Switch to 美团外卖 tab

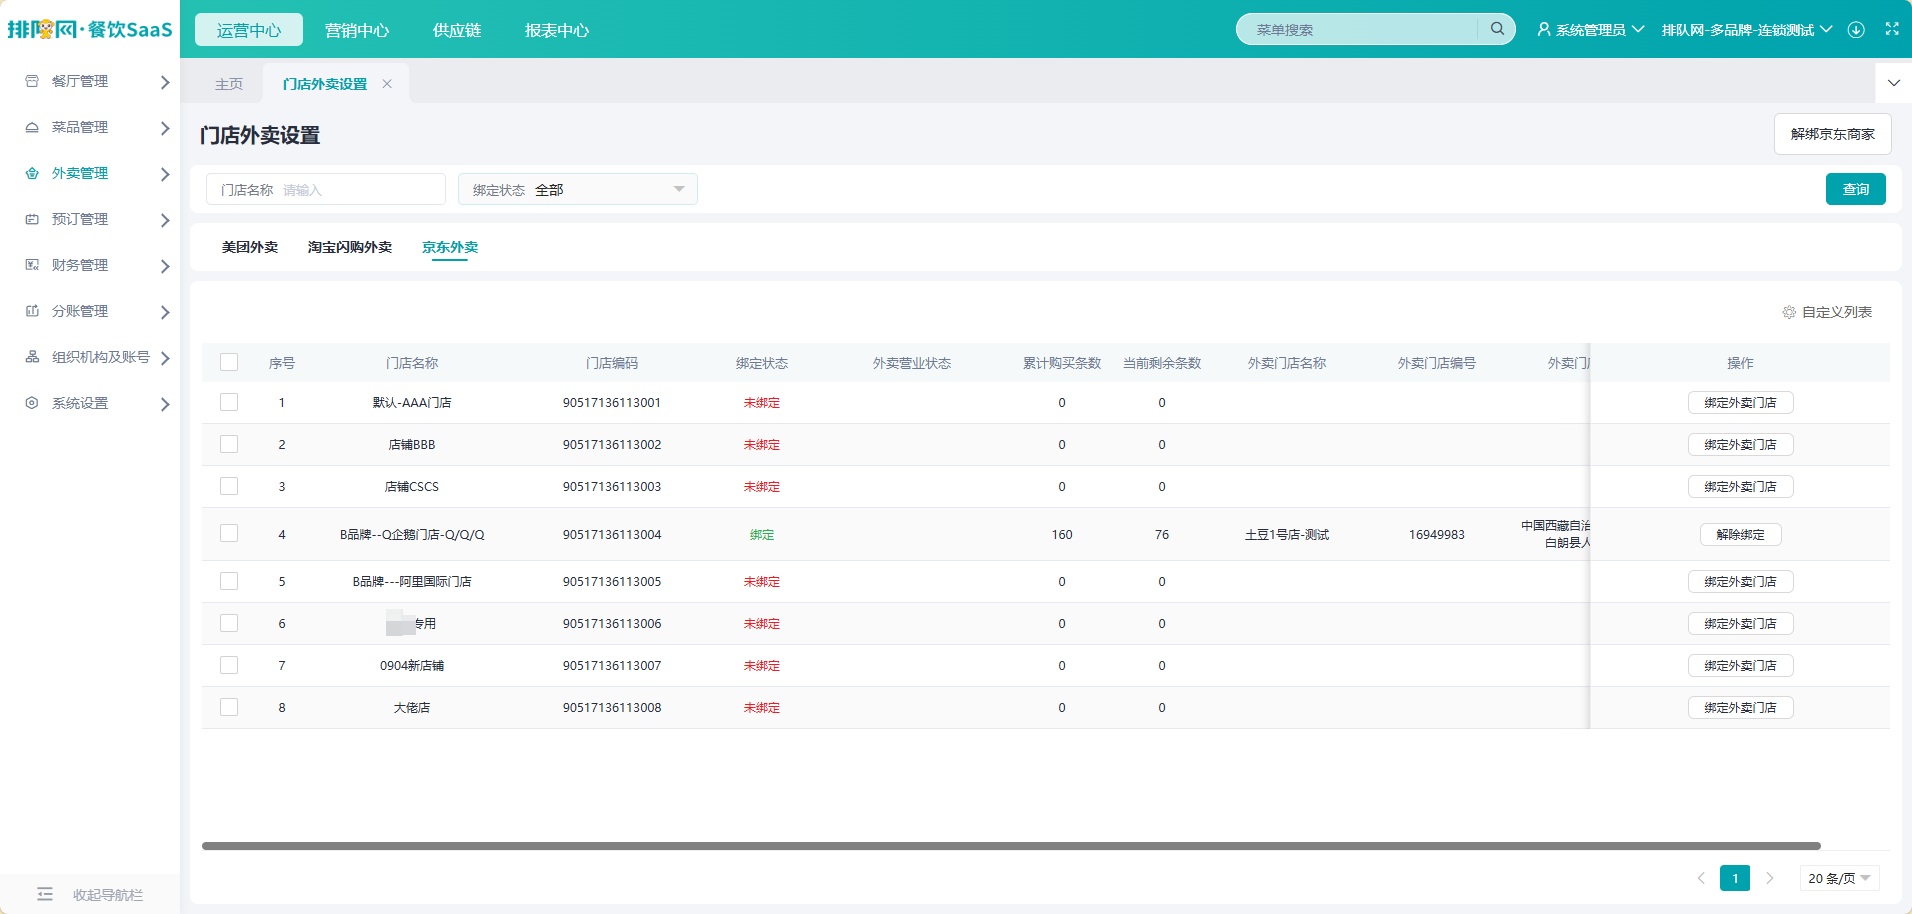tap(250, 247)
